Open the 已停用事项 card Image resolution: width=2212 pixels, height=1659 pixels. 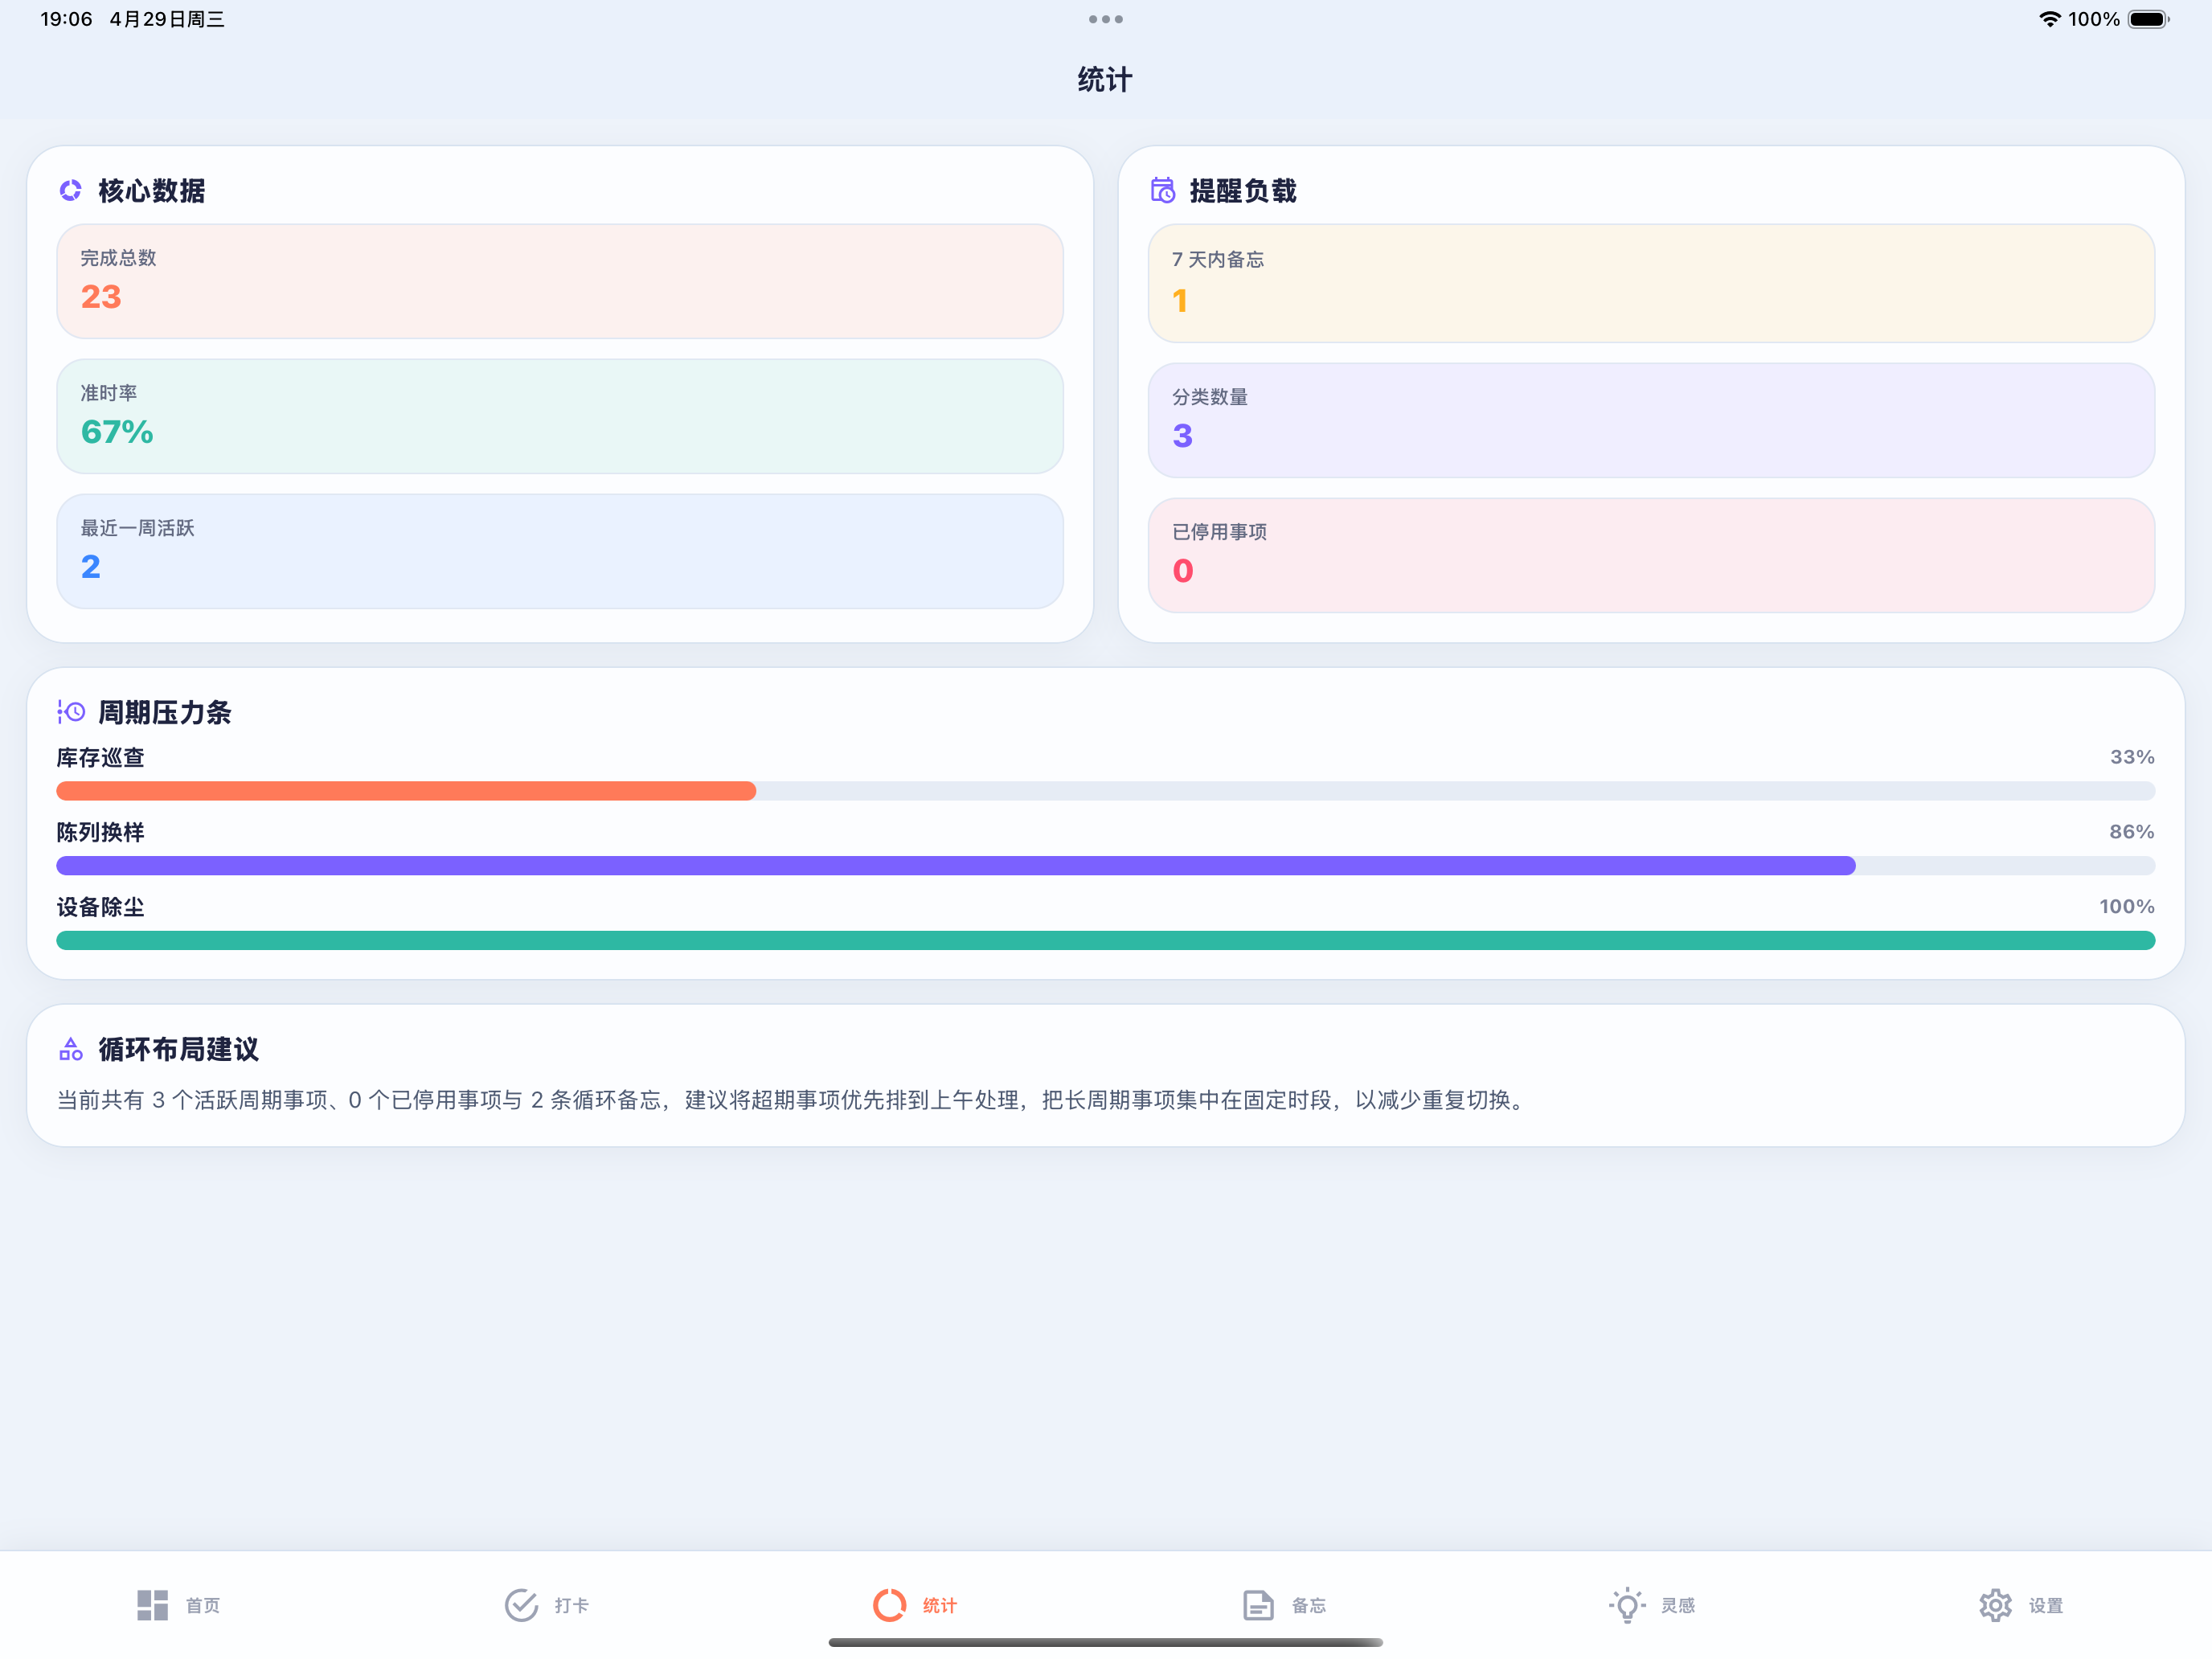coord(1651,555)
